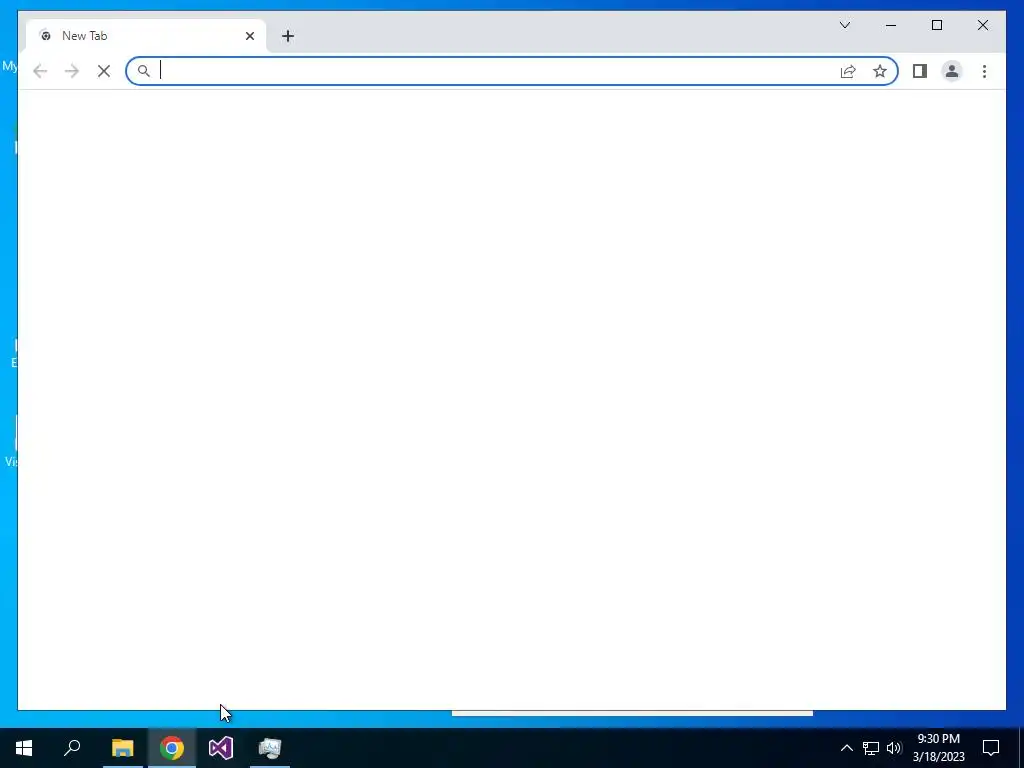Open Visual Studio from taskbar

[x=221, y=748]
